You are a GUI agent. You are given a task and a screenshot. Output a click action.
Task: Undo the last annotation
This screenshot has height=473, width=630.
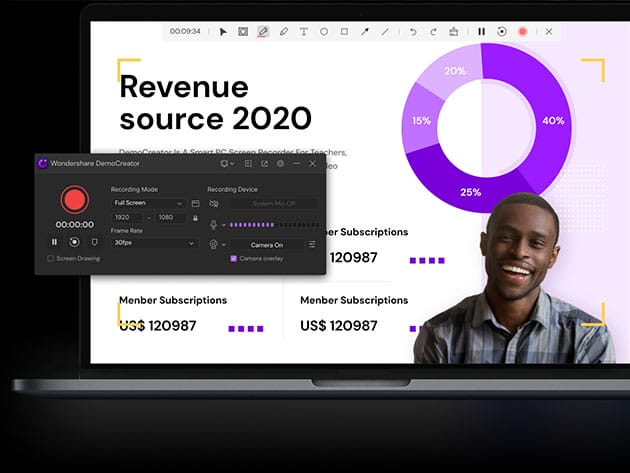414,32
